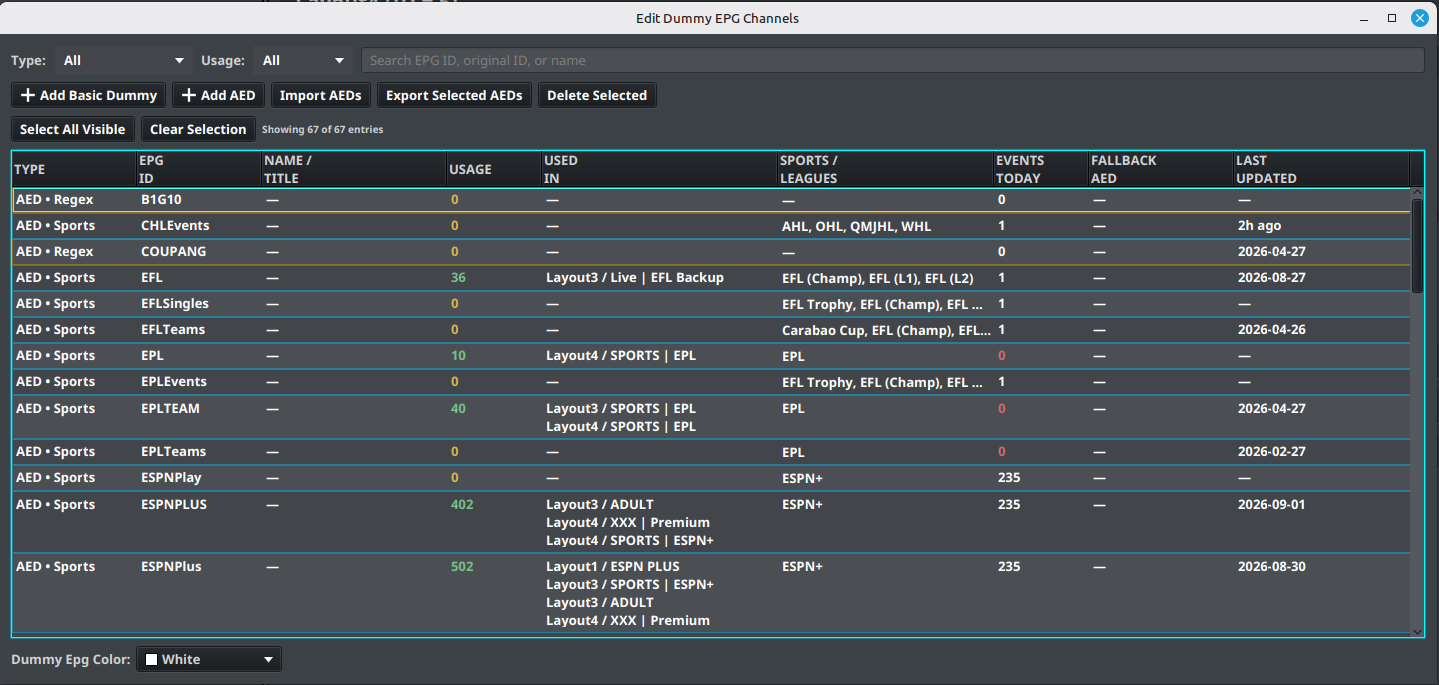Screen dimensions: 1439x685
Task: Sort by FALLBACK AED column header
Action: tap(1160, 169)
